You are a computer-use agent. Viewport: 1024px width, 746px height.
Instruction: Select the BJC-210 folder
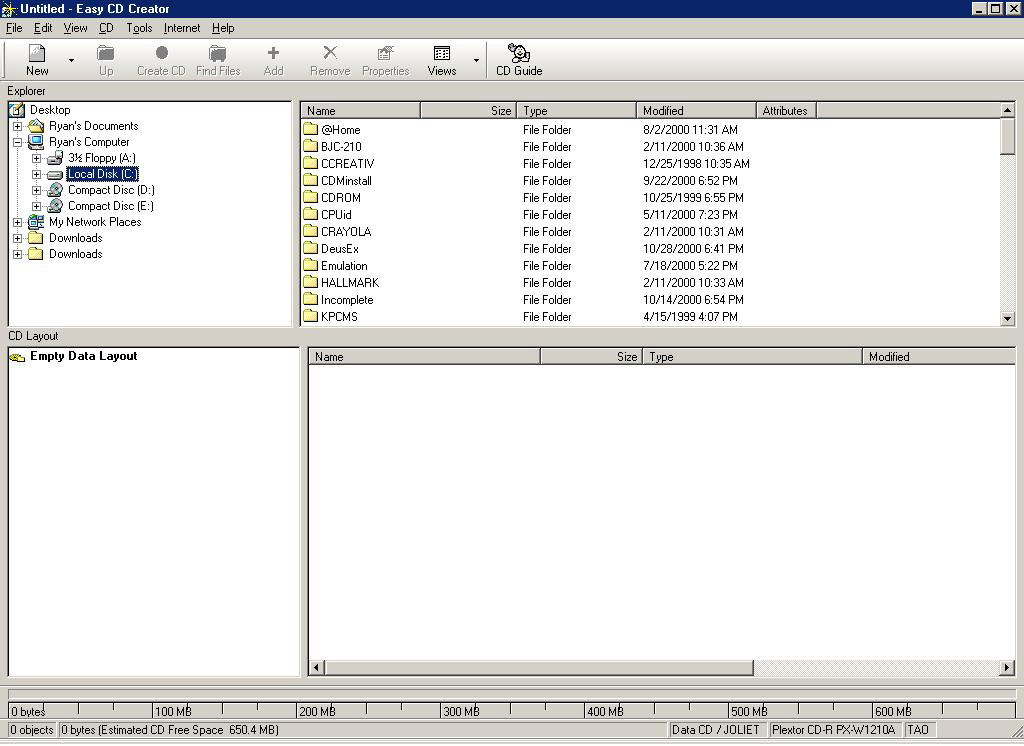341,147
